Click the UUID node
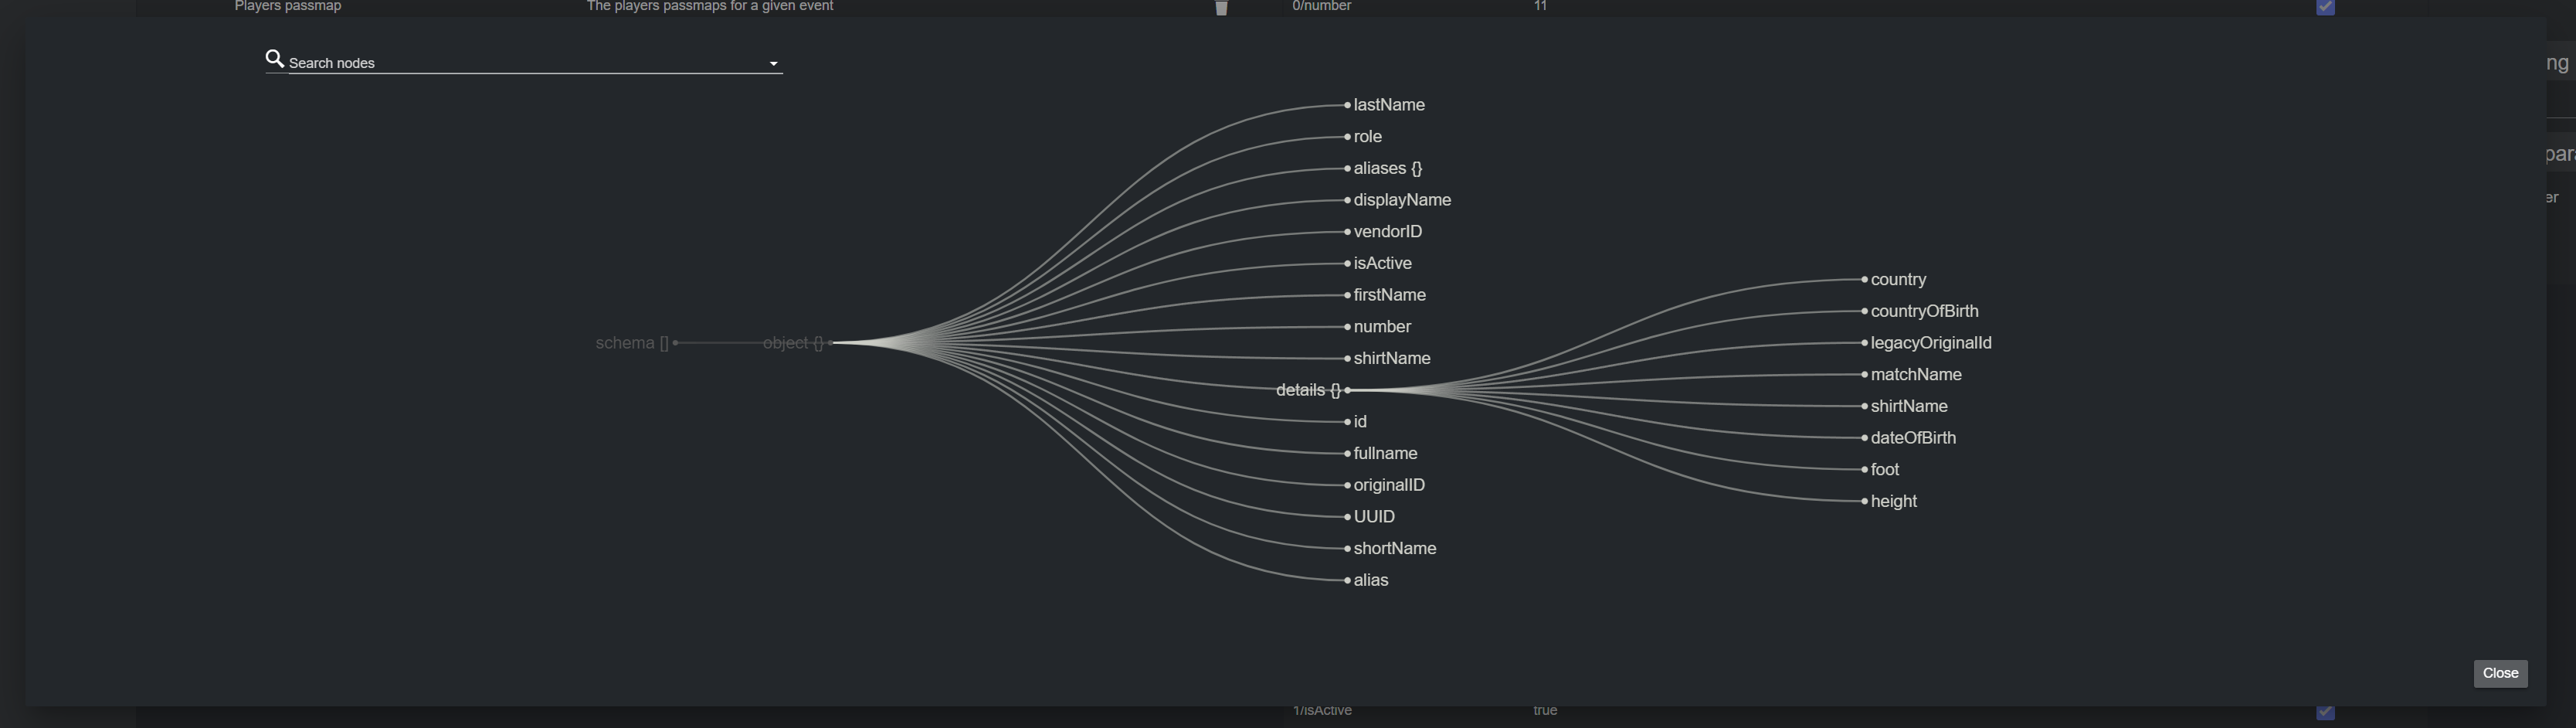 1373,517
